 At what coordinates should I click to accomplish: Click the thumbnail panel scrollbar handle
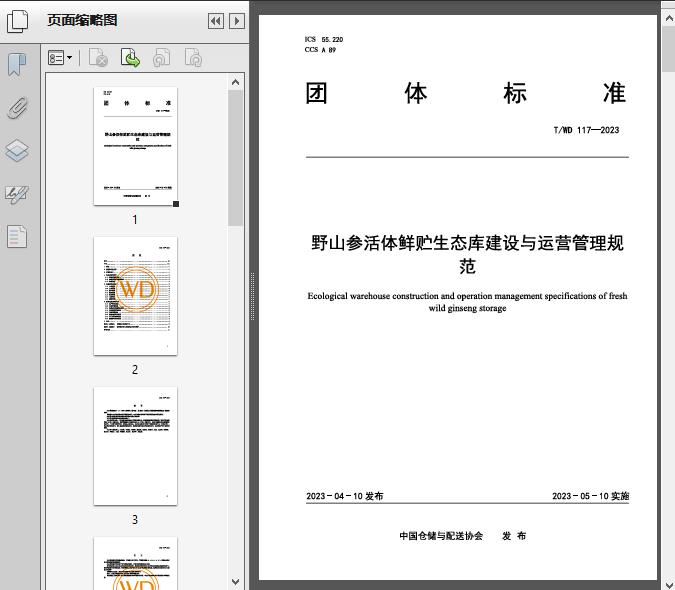(235, 158)
